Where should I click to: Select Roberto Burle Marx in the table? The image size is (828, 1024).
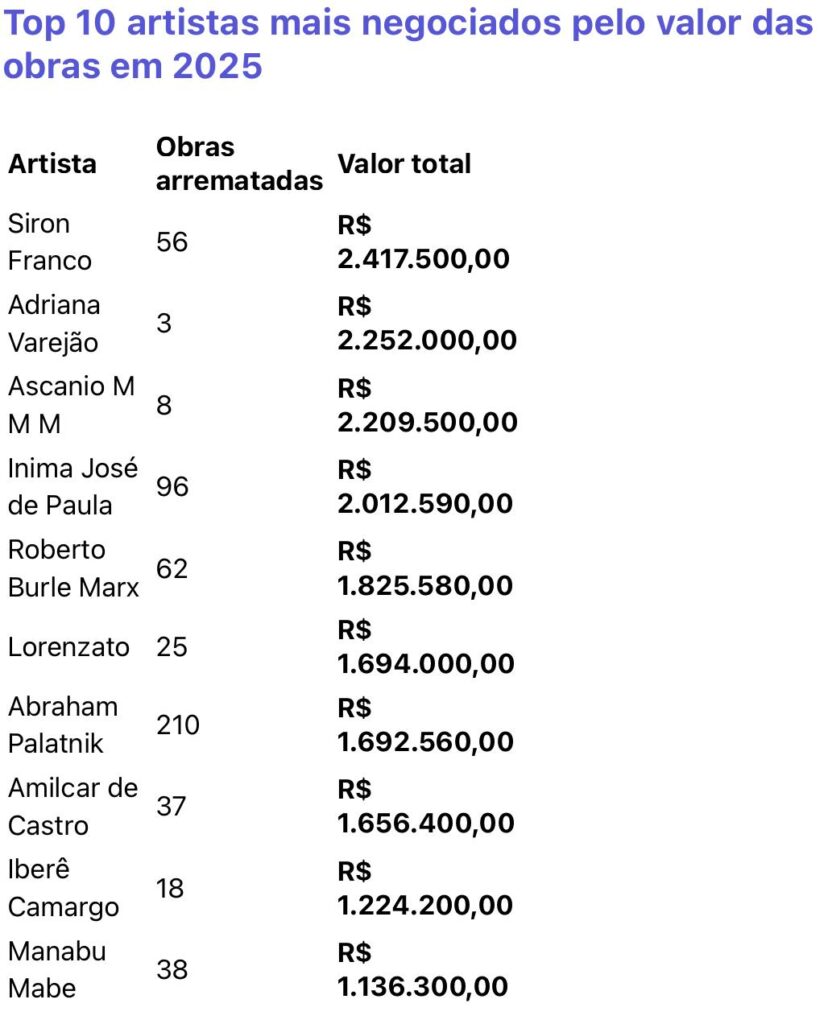73,568
